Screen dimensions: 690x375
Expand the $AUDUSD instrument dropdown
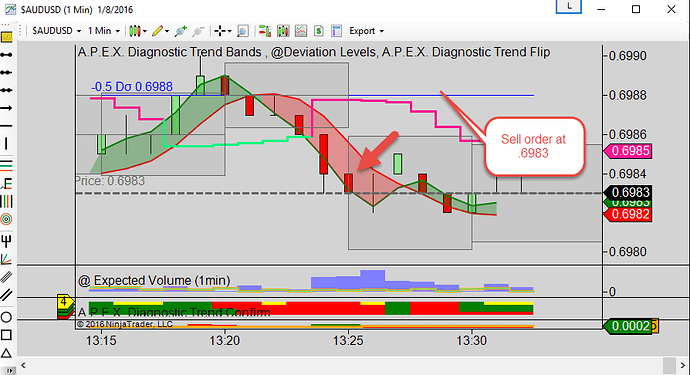(57, 31)
